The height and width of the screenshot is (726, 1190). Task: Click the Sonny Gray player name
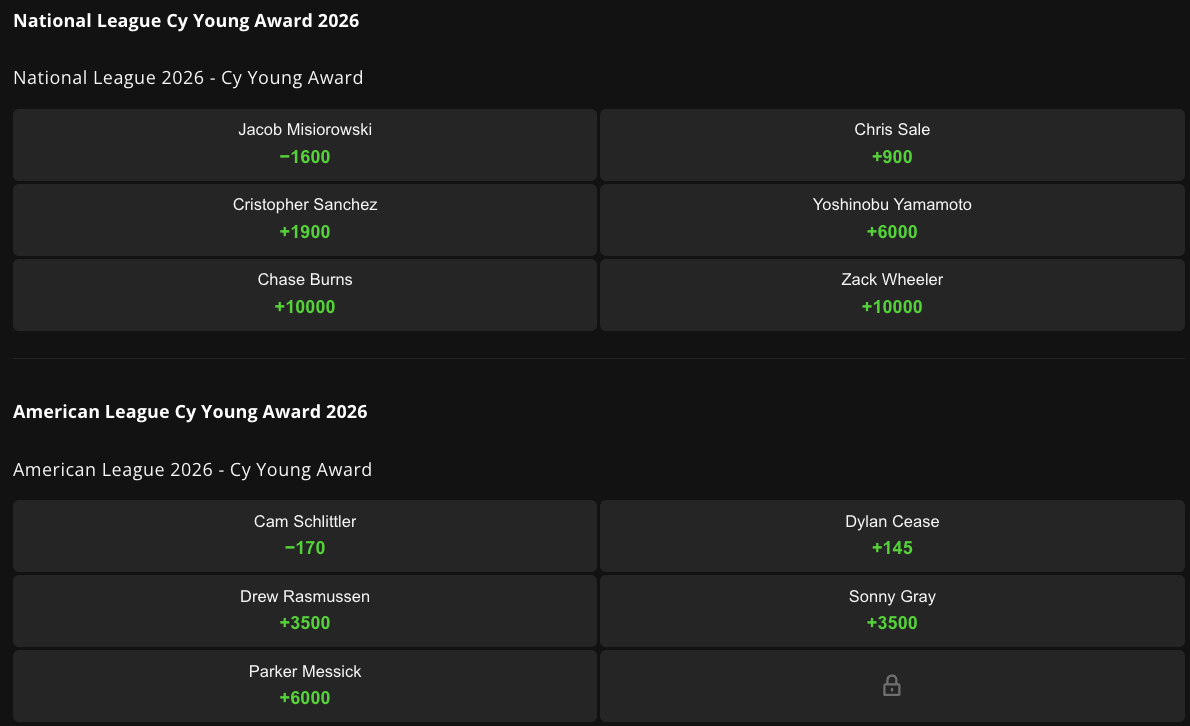(892, 596)
